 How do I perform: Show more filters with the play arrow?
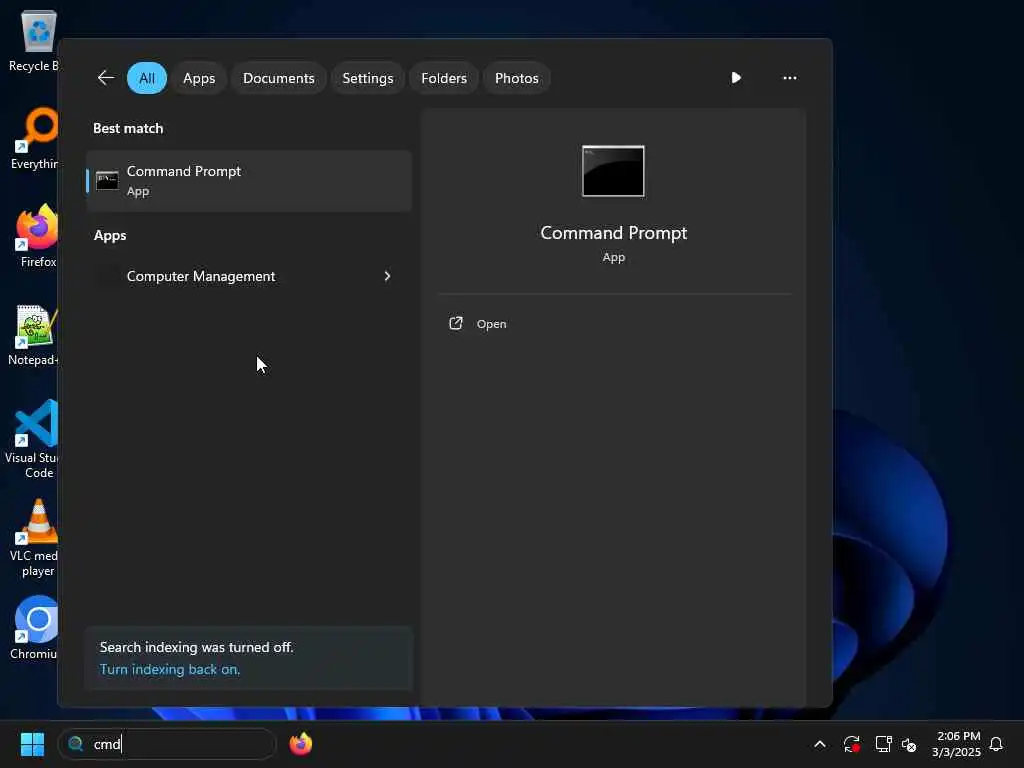(x=736, y=78)
